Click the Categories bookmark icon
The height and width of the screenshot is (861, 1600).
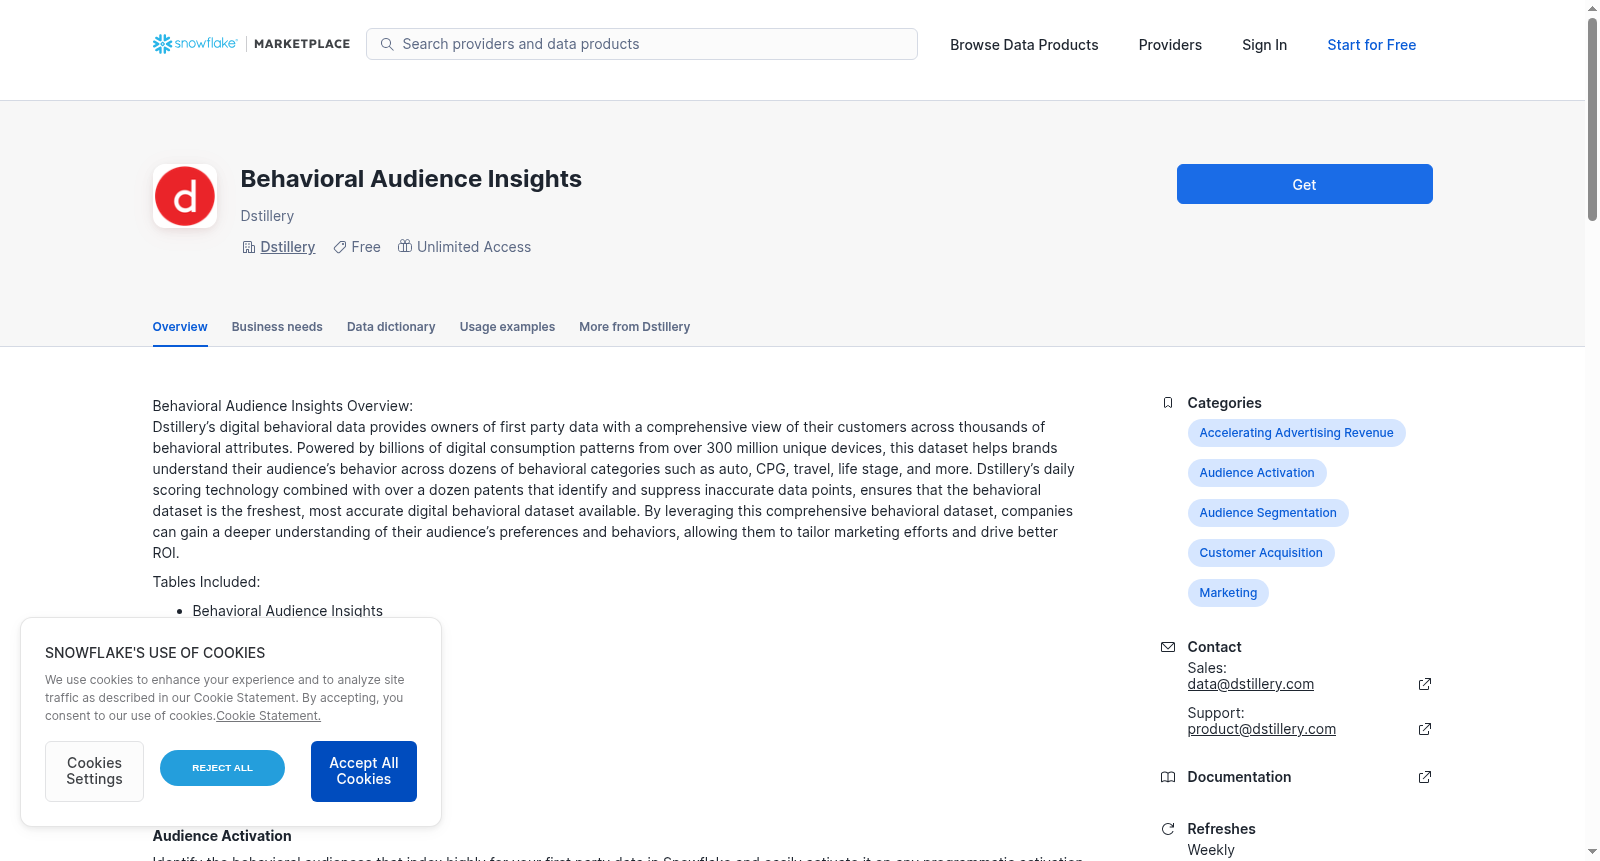1168,403
